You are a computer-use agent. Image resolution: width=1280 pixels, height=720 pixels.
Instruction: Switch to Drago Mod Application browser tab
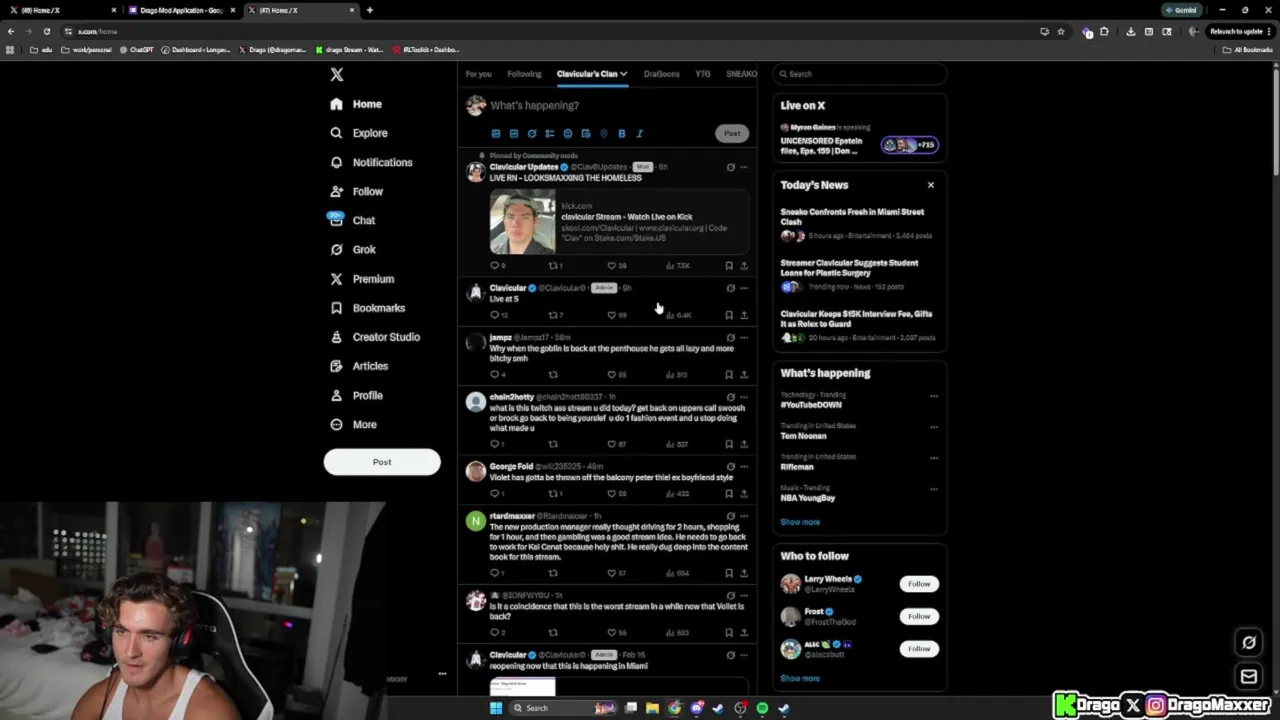[x=180, y=10]
